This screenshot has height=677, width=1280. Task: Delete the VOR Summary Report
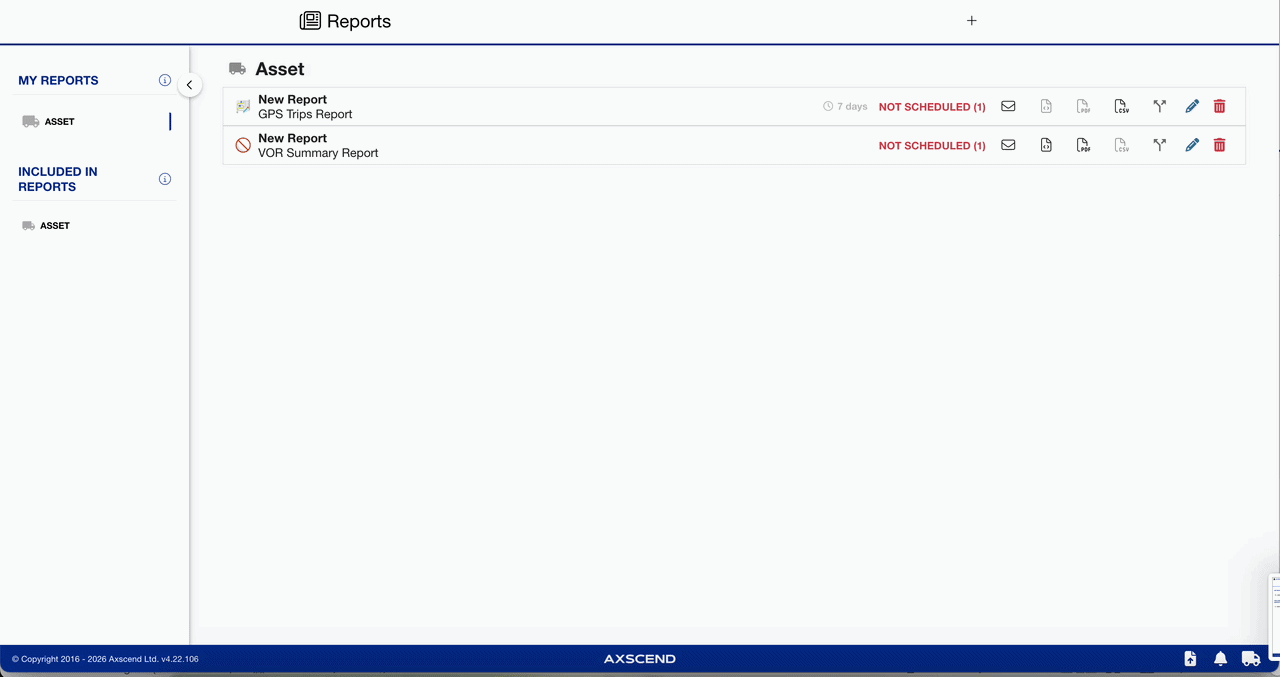[x=1219, y=145]
